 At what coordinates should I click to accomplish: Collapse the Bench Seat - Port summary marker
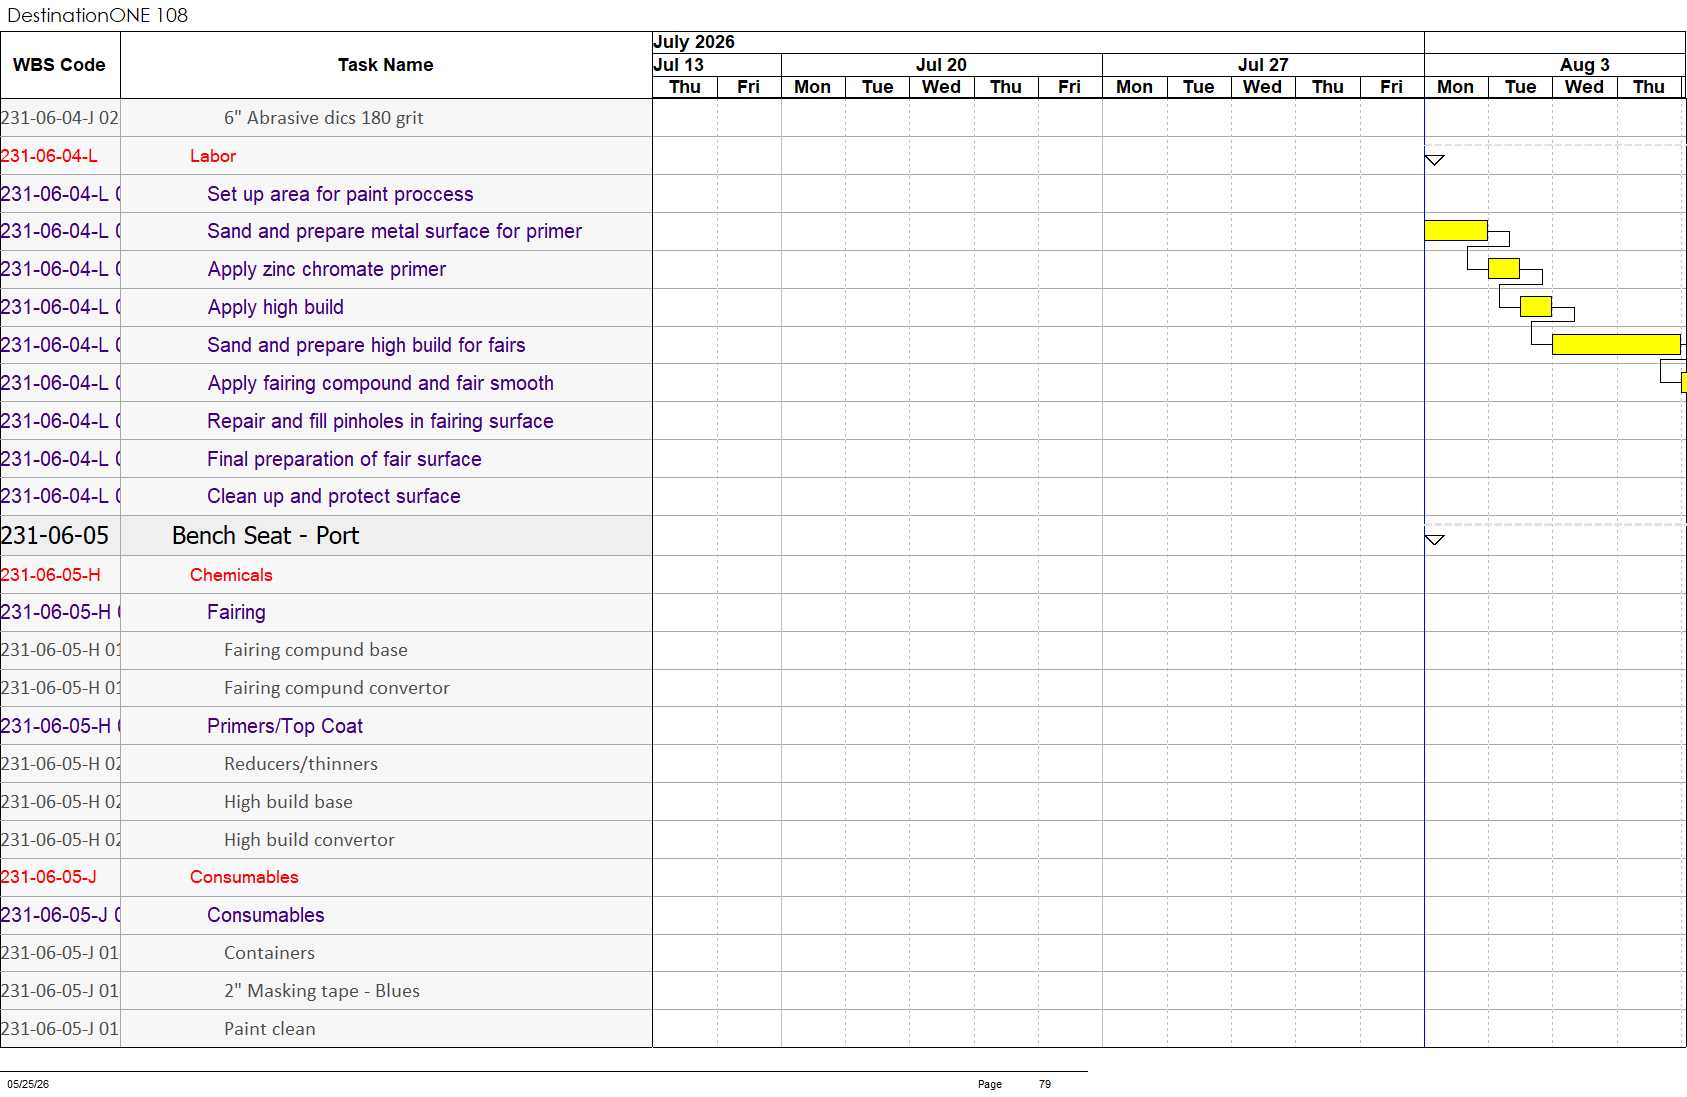(x=1434, y=540)
